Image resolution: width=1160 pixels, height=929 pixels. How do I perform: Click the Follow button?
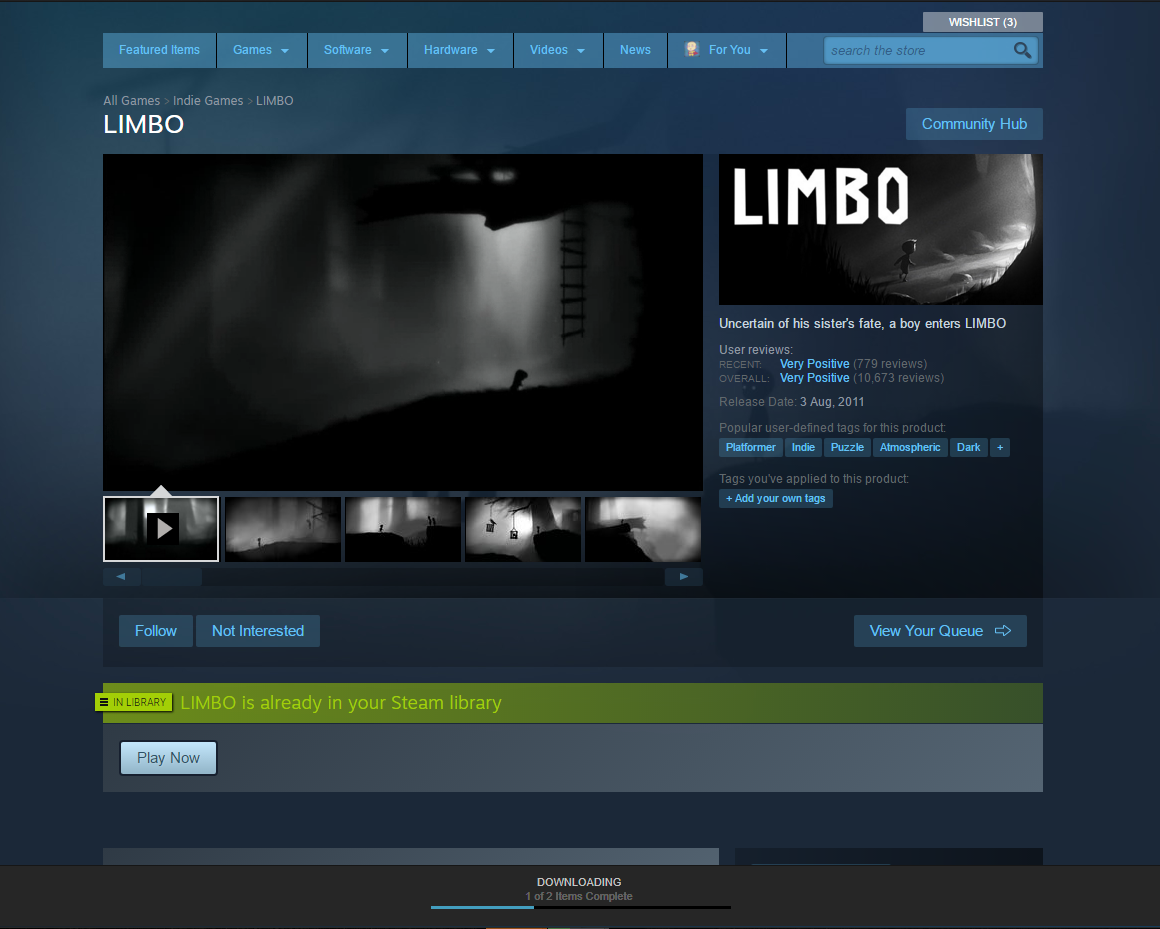click(155, 631)
